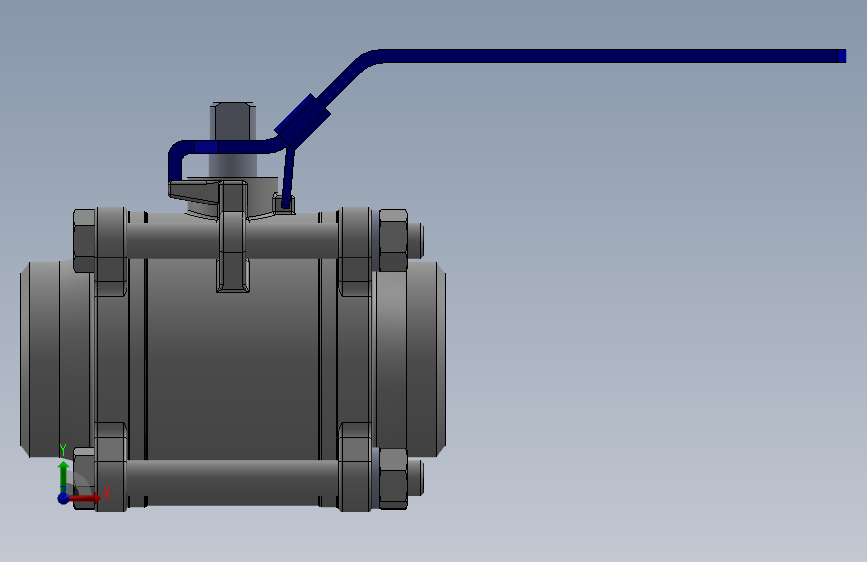Screen dimensions: 867x562
Task: Select the top-left hex bolt head
Action: tap(84, 241)
